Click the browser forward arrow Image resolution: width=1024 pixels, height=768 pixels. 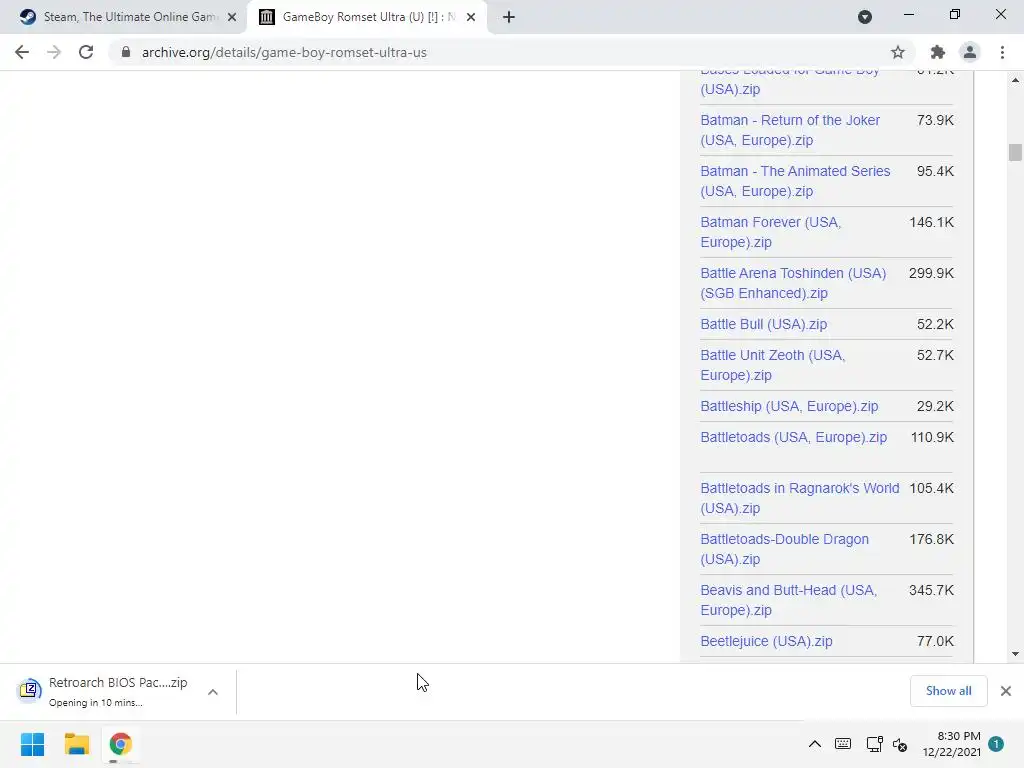(54, 52)
